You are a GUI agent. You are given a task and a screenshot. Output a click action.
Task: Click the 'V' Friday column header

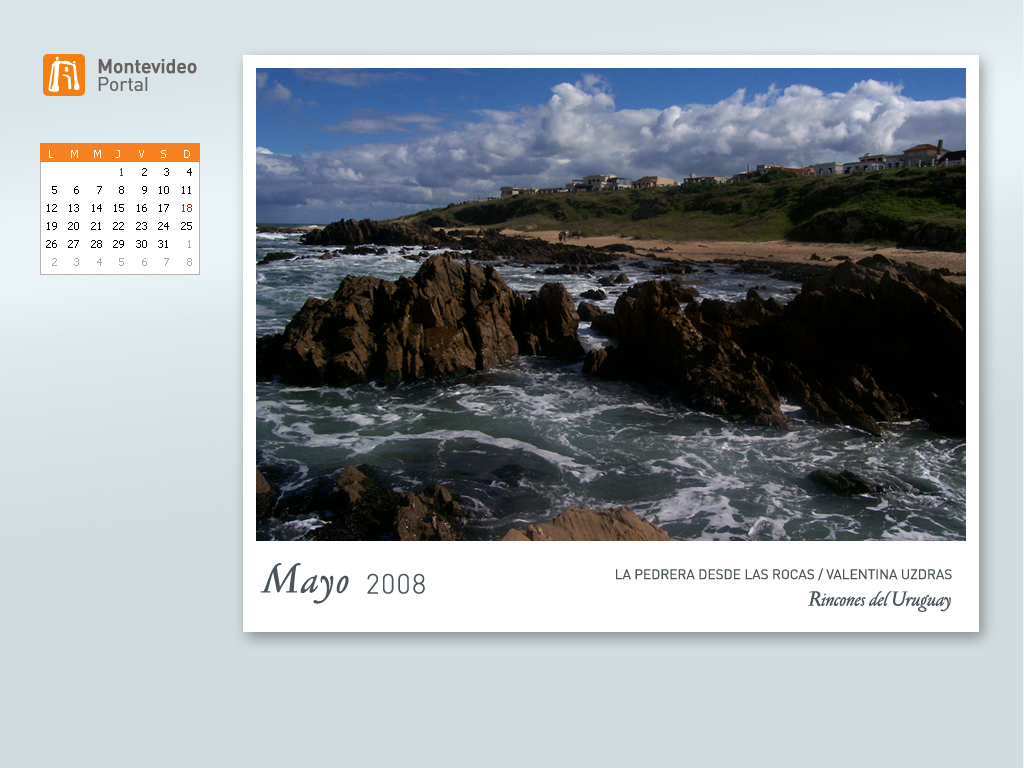coord(141,154)
